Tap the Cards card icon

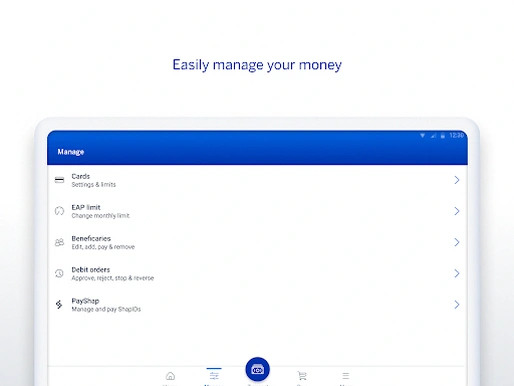tap(59, 180)
